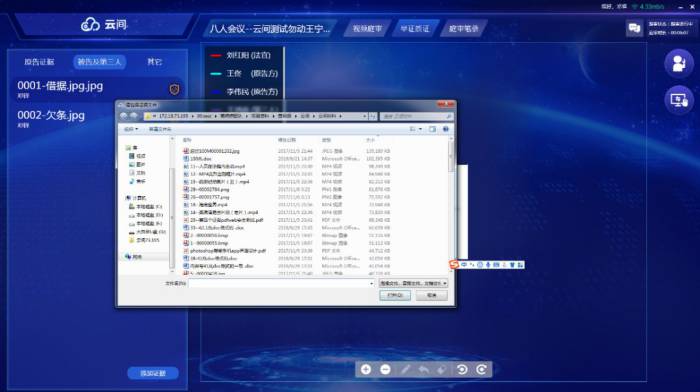
Task: Click the 添加证据 button
Action: pyautogui.click(x=153, y=373)
